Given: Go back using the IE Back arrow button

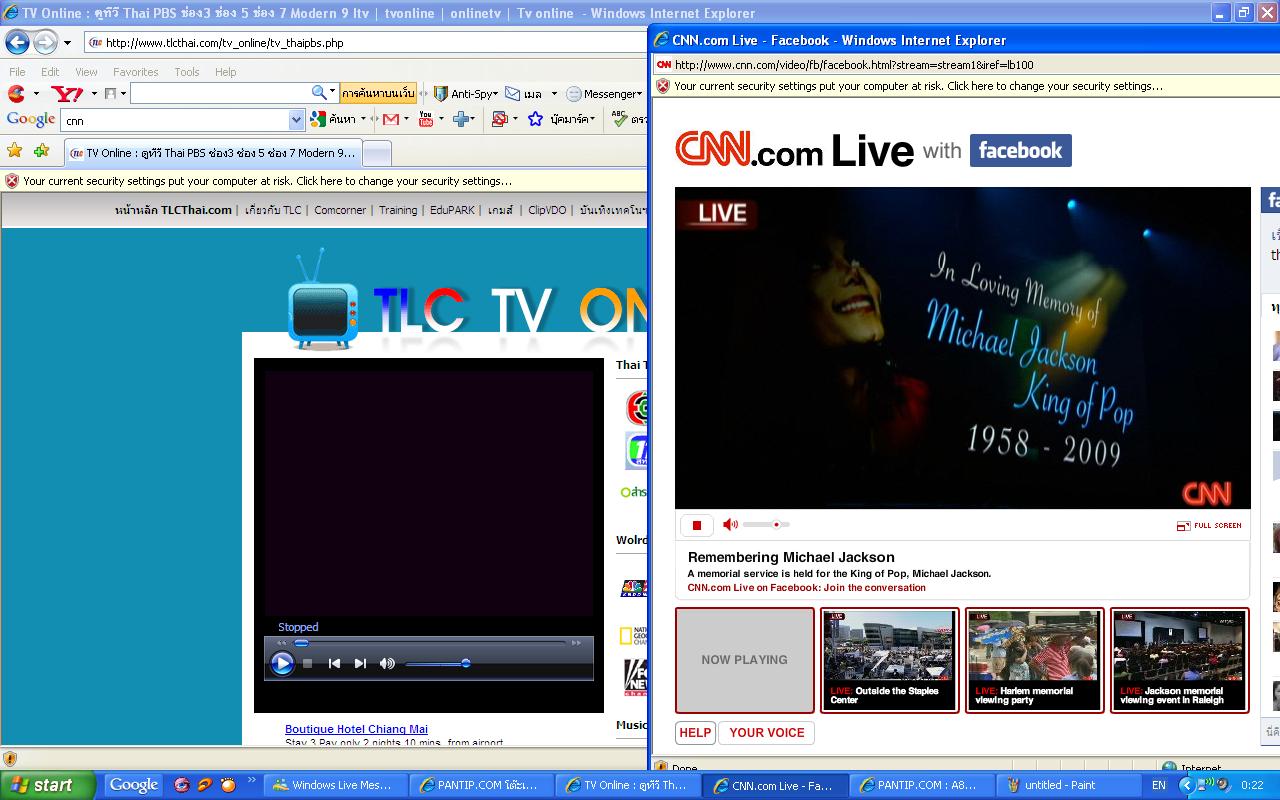Looking at the screenshot, I should [x=18, y=42].
